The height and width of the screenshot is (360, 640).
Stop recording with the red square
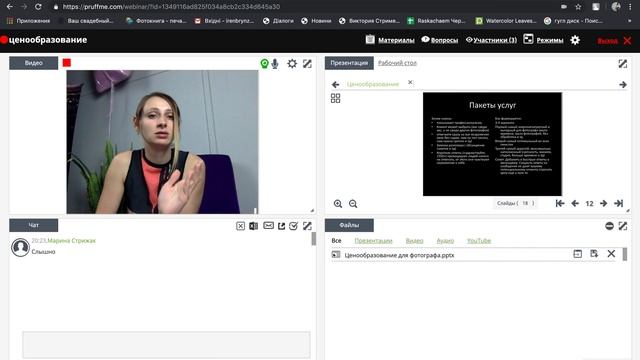pos(67,62)
